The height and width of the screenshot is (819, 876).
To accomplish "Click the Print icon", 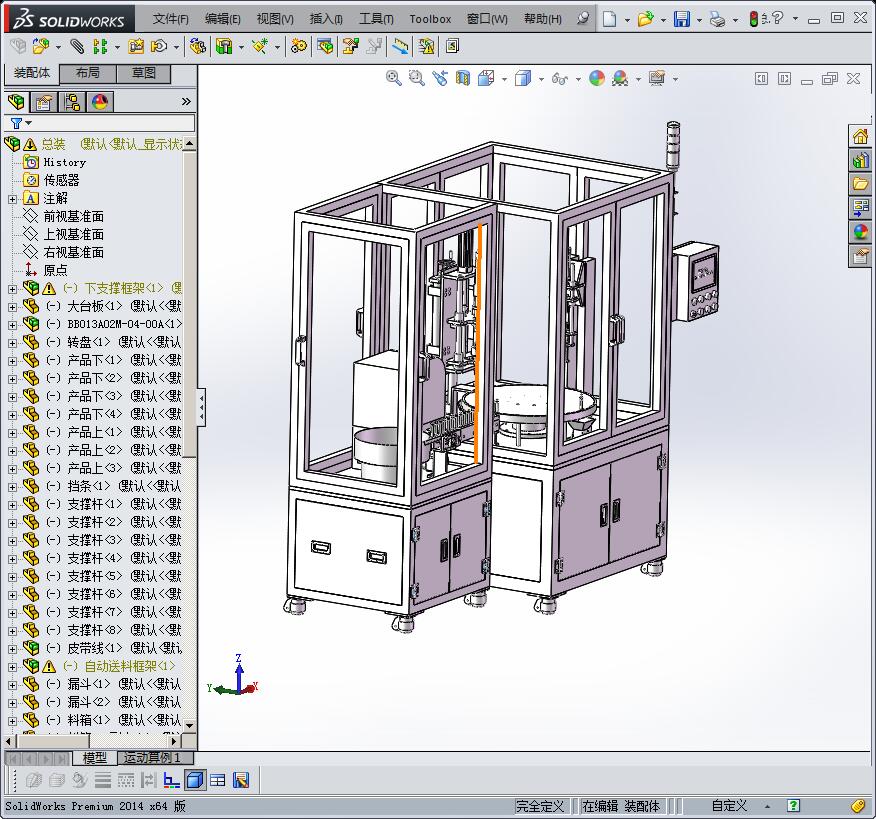I will pos(717,20).
